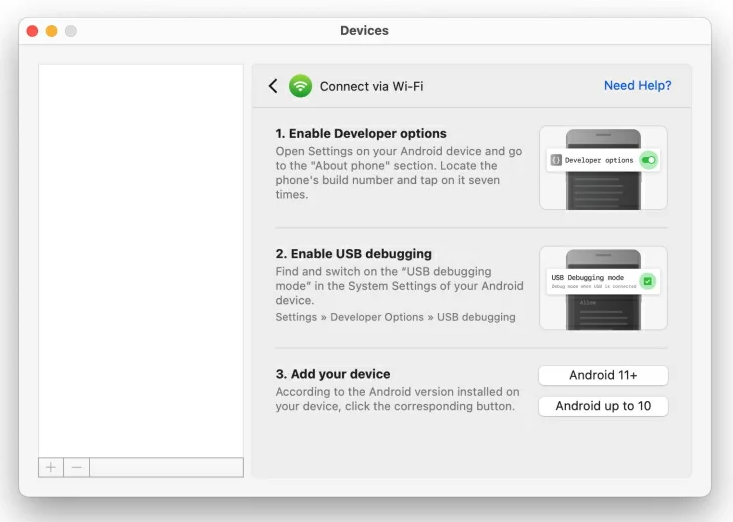733x522 pixels.
Task: Minimize the Devices window with yellow button
Action: pyautogui.click(x=51, y=31)
